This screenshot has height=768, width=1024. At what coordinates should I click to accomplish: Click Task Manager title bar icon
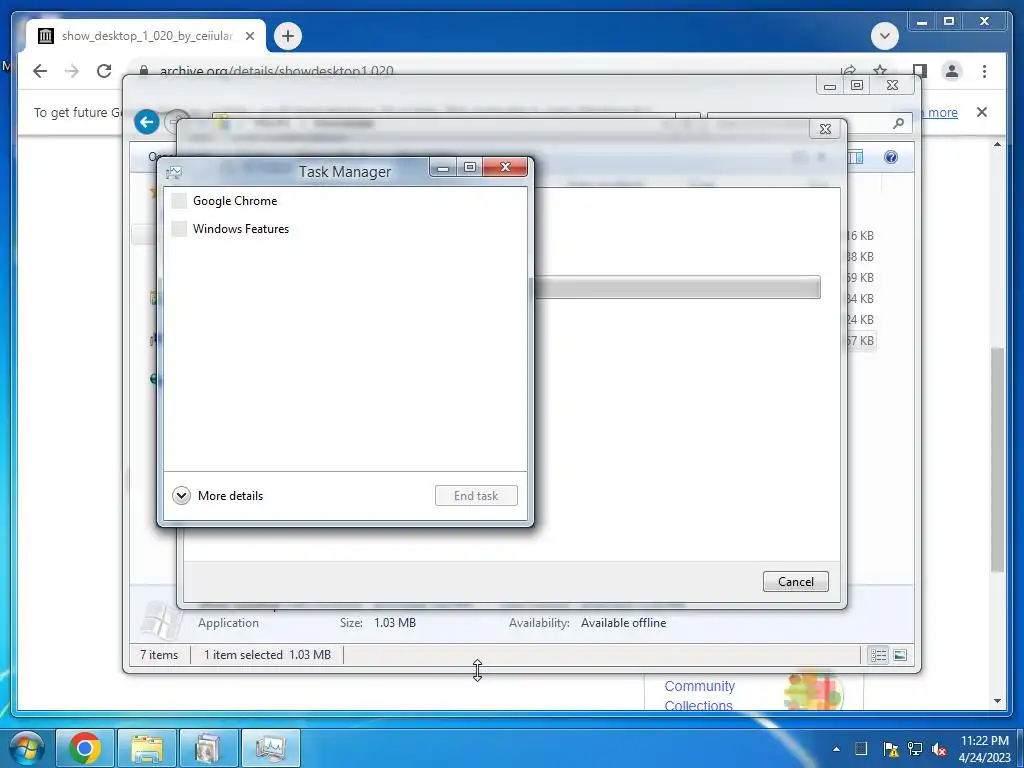pos(174,172)
